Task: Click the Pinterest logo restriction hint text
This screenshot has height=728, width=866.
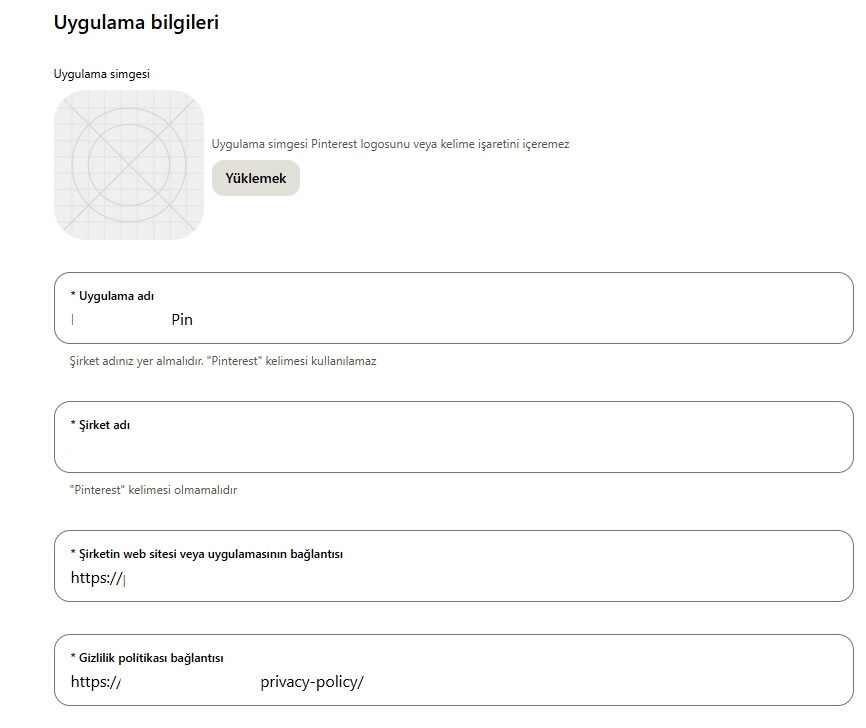Action: 390,144
